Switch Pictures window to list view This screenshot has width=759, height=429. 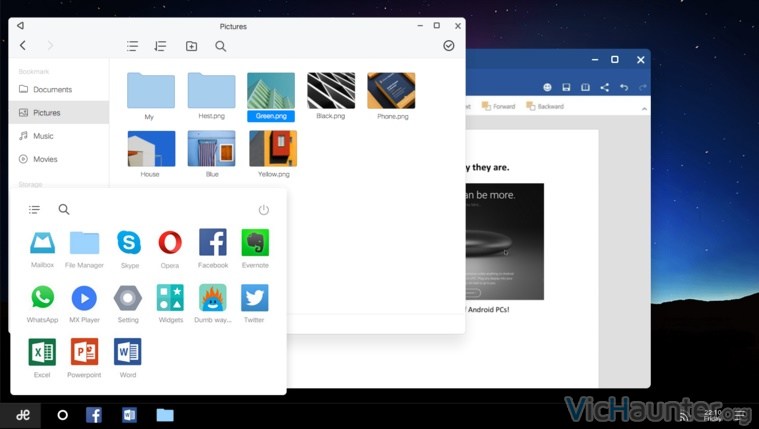pyautogui.click(x=132, y=46)
